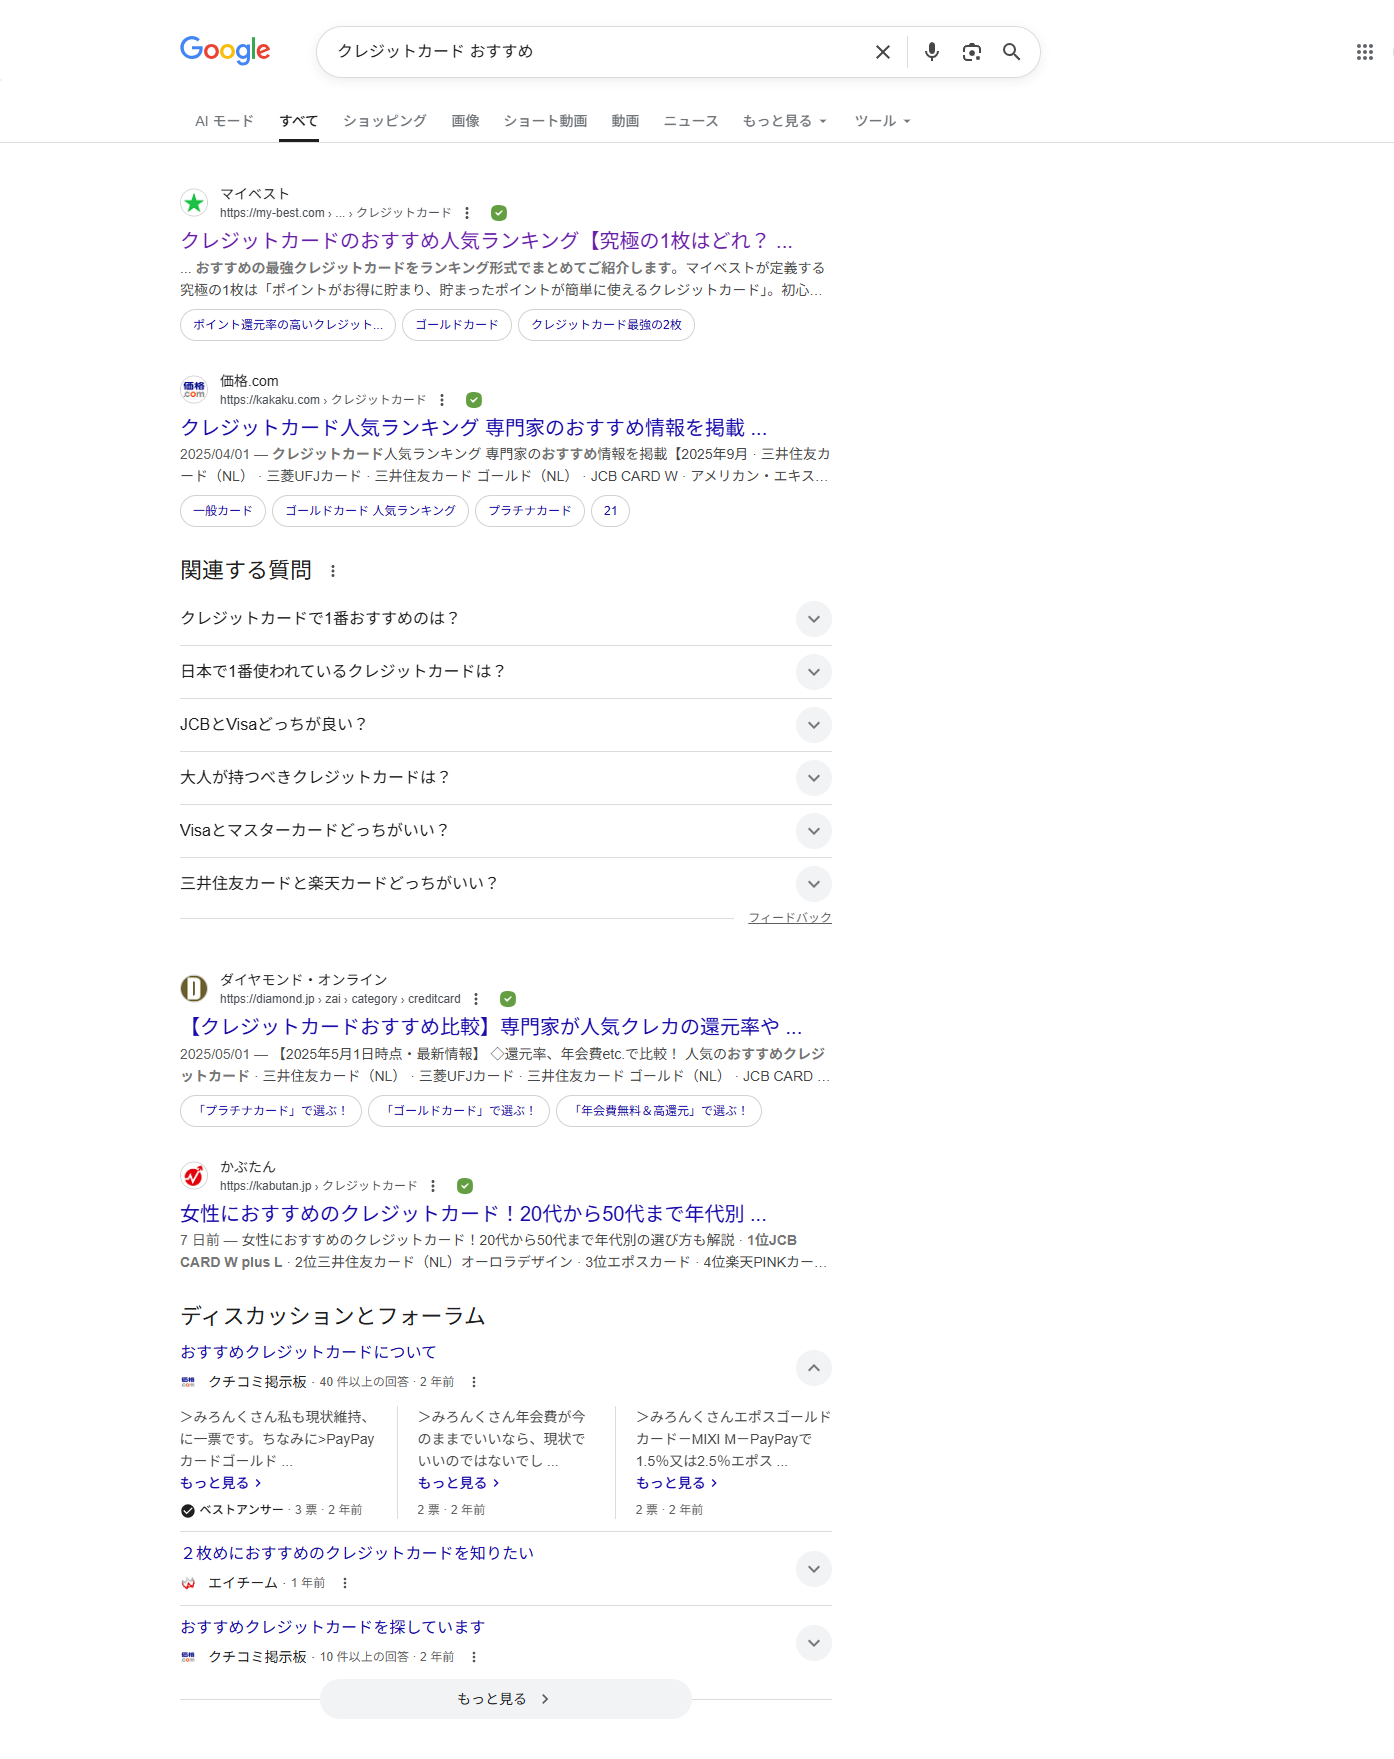Expand the 2枚めにおすすめのクレジットカード discussion
Screen dimensions: 1394x1759
tap(814, 1569)
